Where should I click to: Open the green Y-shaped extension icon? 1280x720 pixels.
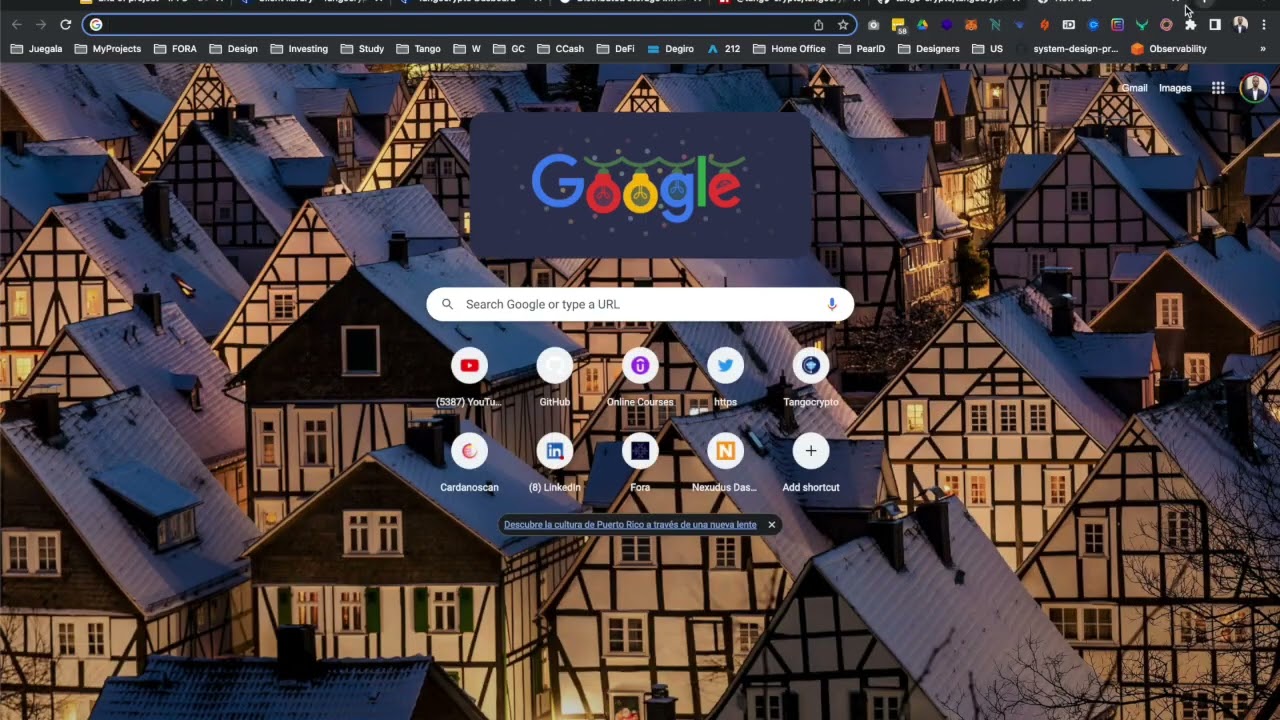pos(1141,24)
